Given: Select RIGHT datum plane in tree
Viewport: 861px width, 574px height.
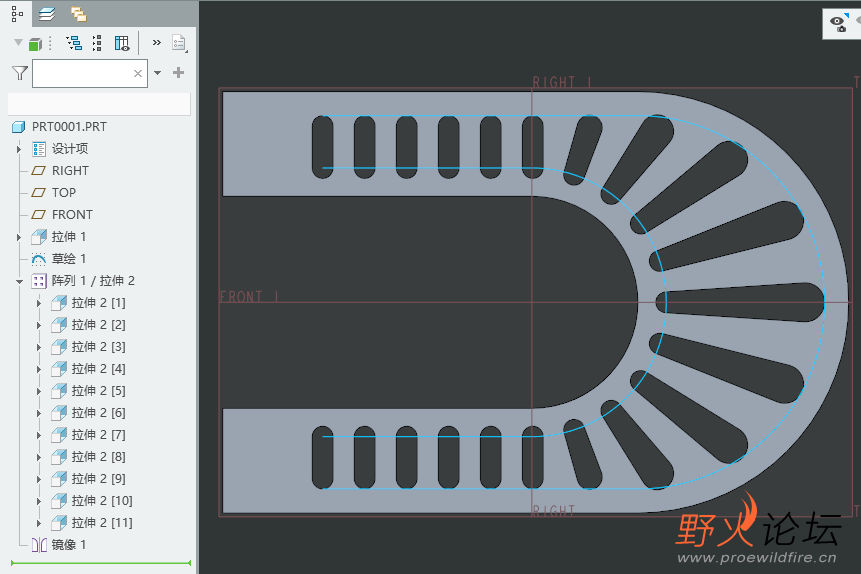Looking at the screenshot, I should (x=70, y=171).
